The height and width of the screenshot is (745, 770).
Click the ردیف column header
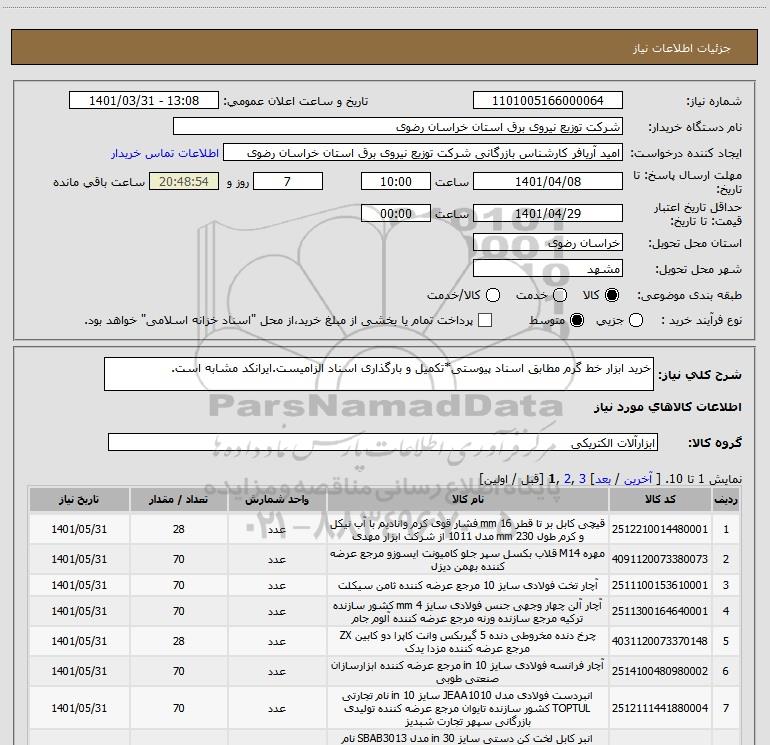point(726,499)
